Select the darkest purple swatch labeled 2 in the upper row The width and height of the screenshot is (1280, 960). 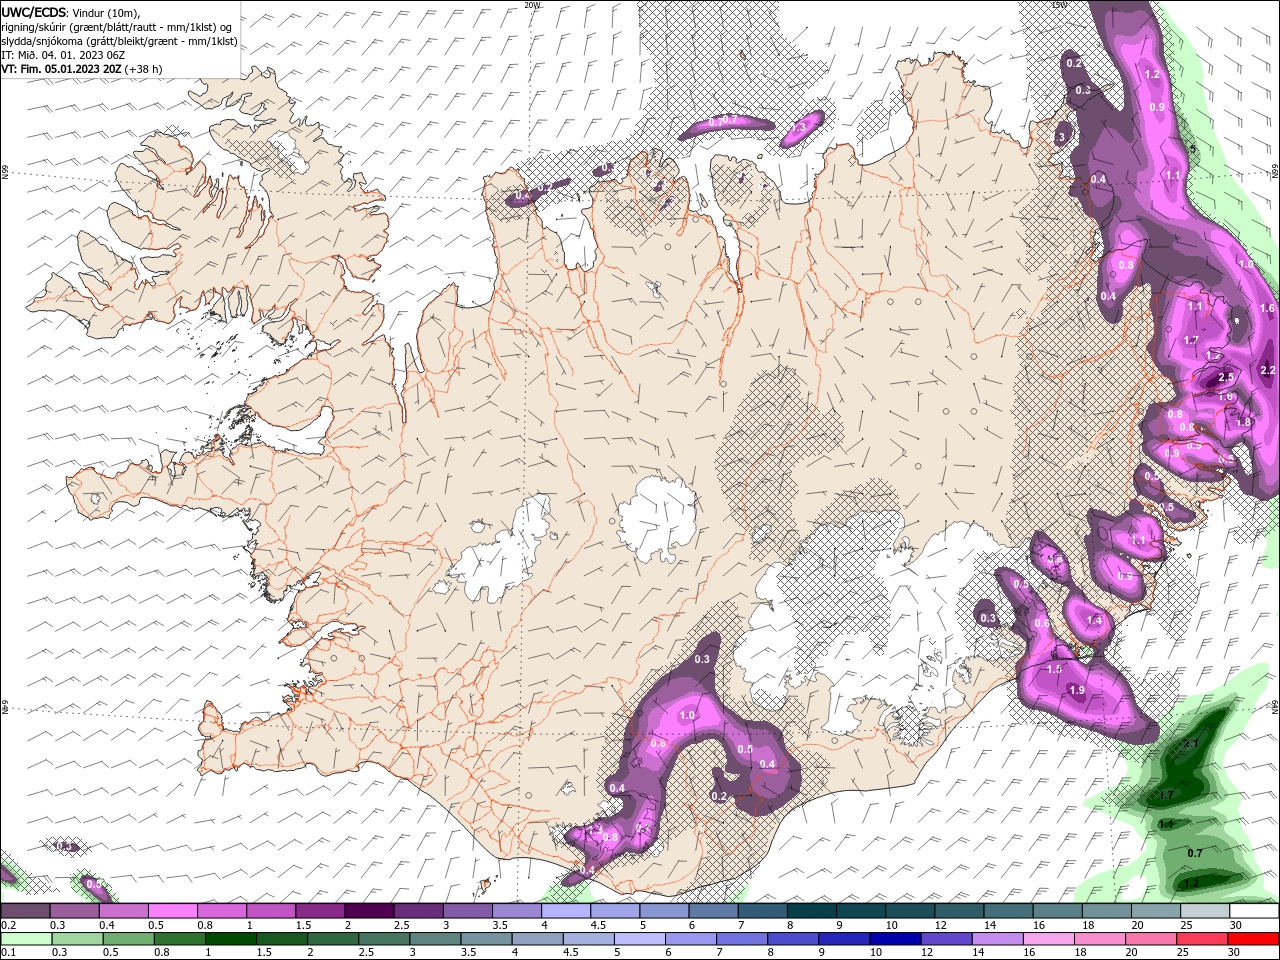click(x=369, y=911)
